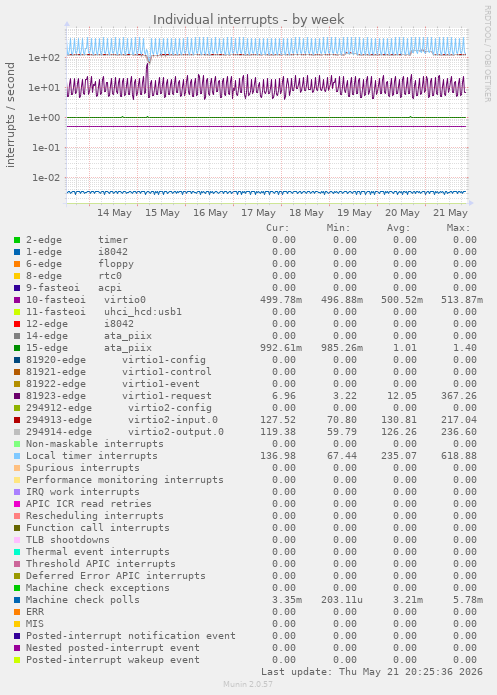Click the Munin 2.0.57 footer text

pos(248,684)
